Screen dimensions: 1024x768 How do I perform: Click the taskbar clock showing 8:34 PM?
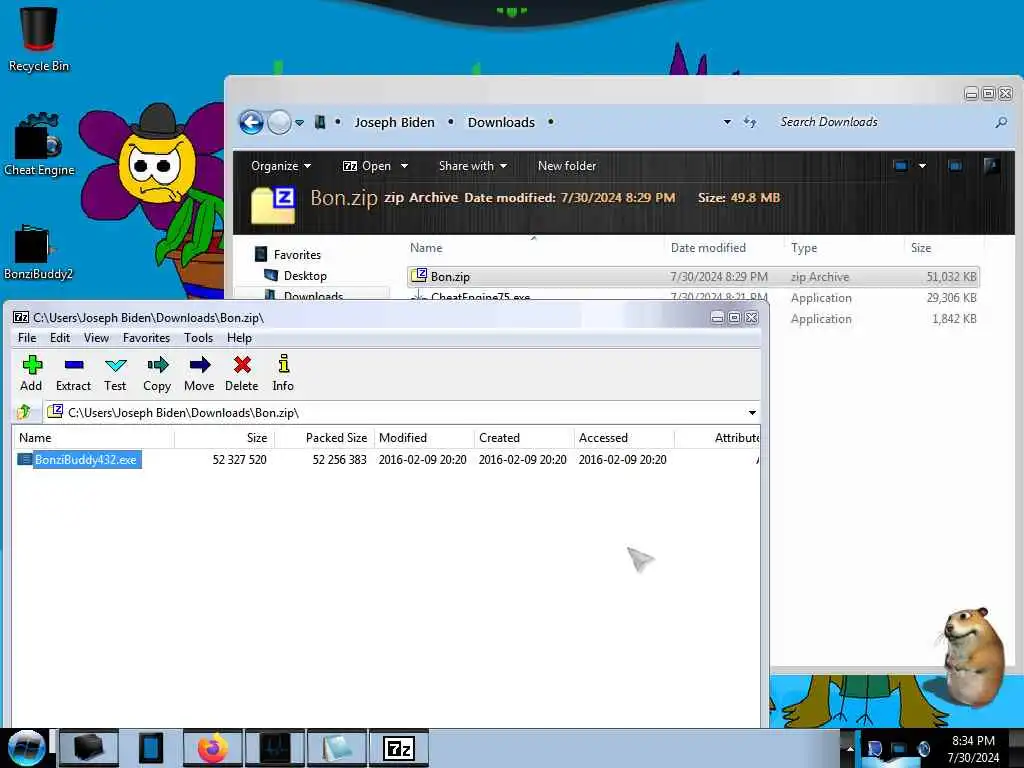pyautogui.click(x=973, y=749)
